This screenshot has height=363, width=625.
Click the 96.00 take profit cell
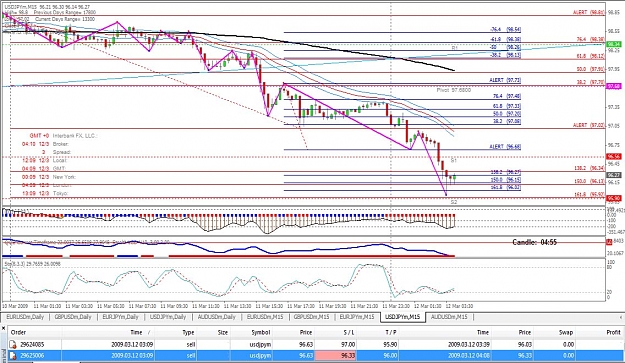(x=390, y=355)
